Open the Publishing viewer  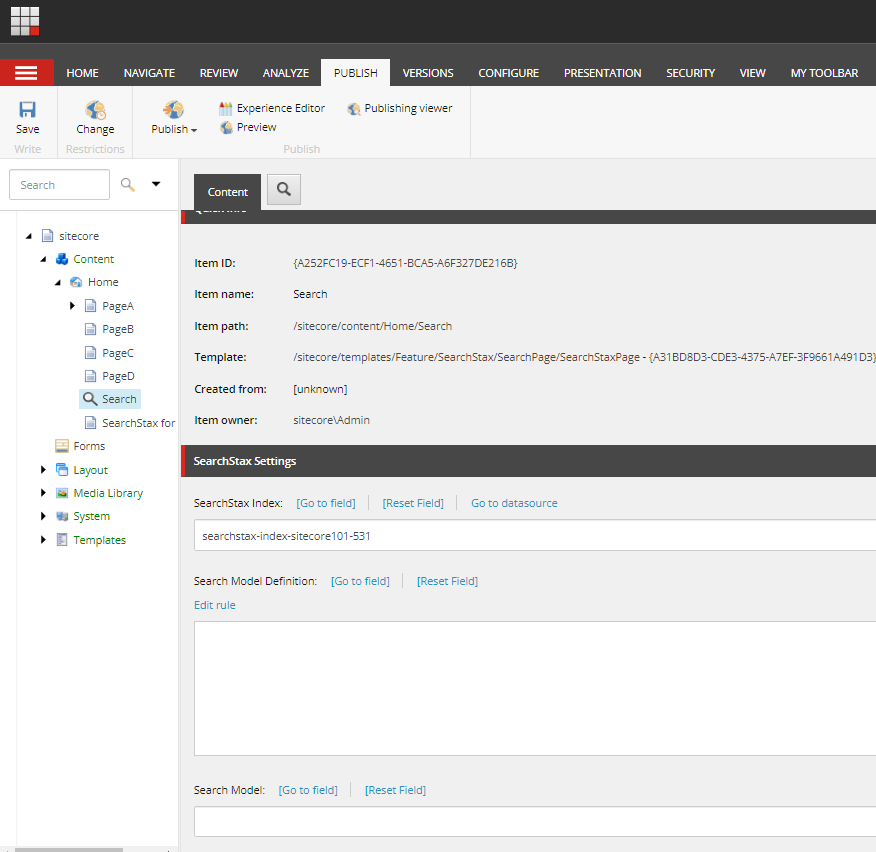(400, 108)
